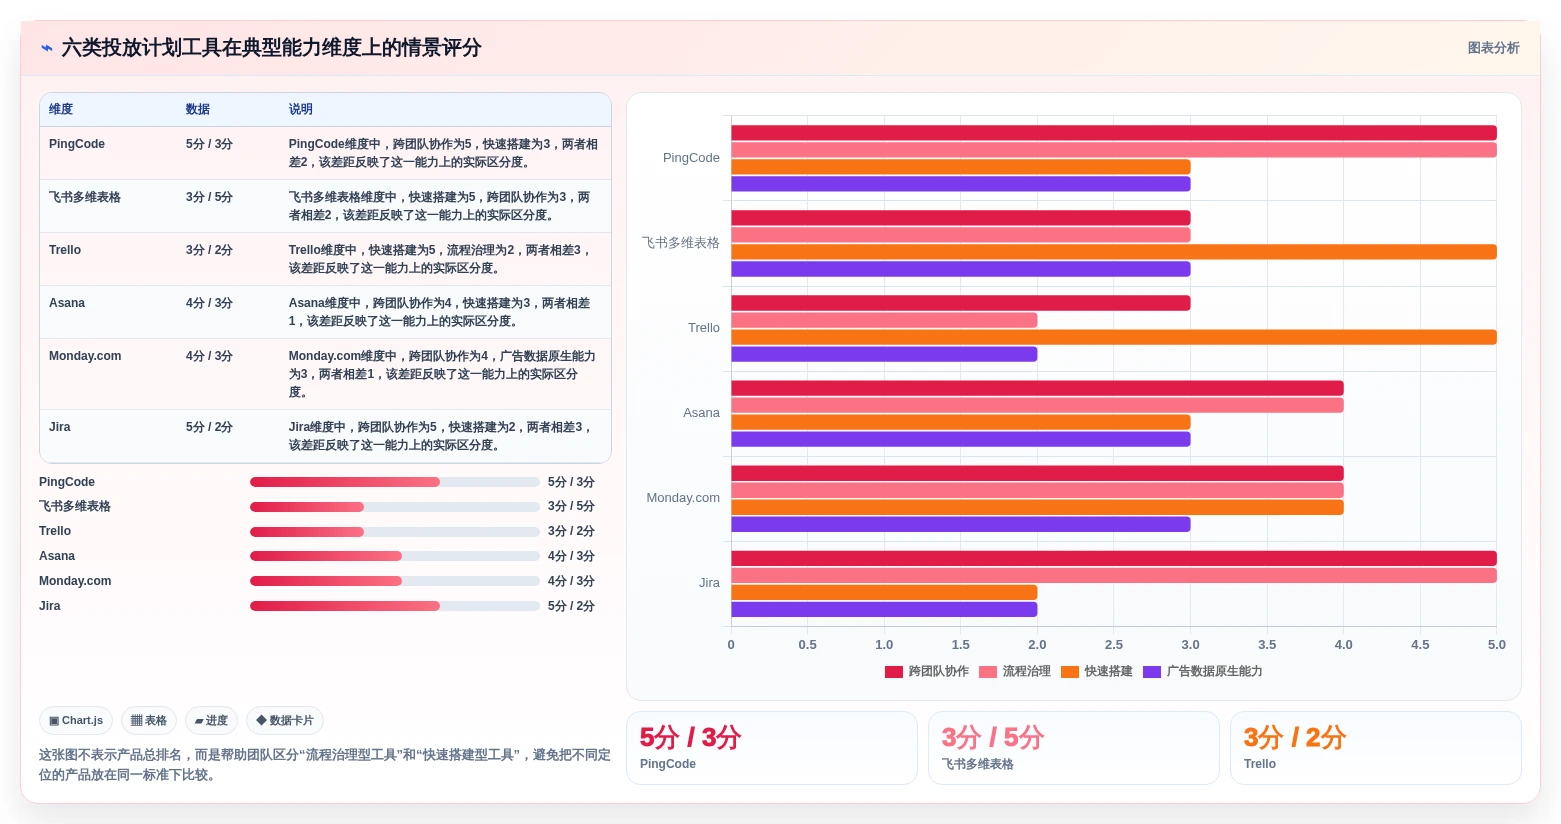Click the Trello orange 快速搭建 bar
1561x824 pixels.
click(x=1114, y=337)
